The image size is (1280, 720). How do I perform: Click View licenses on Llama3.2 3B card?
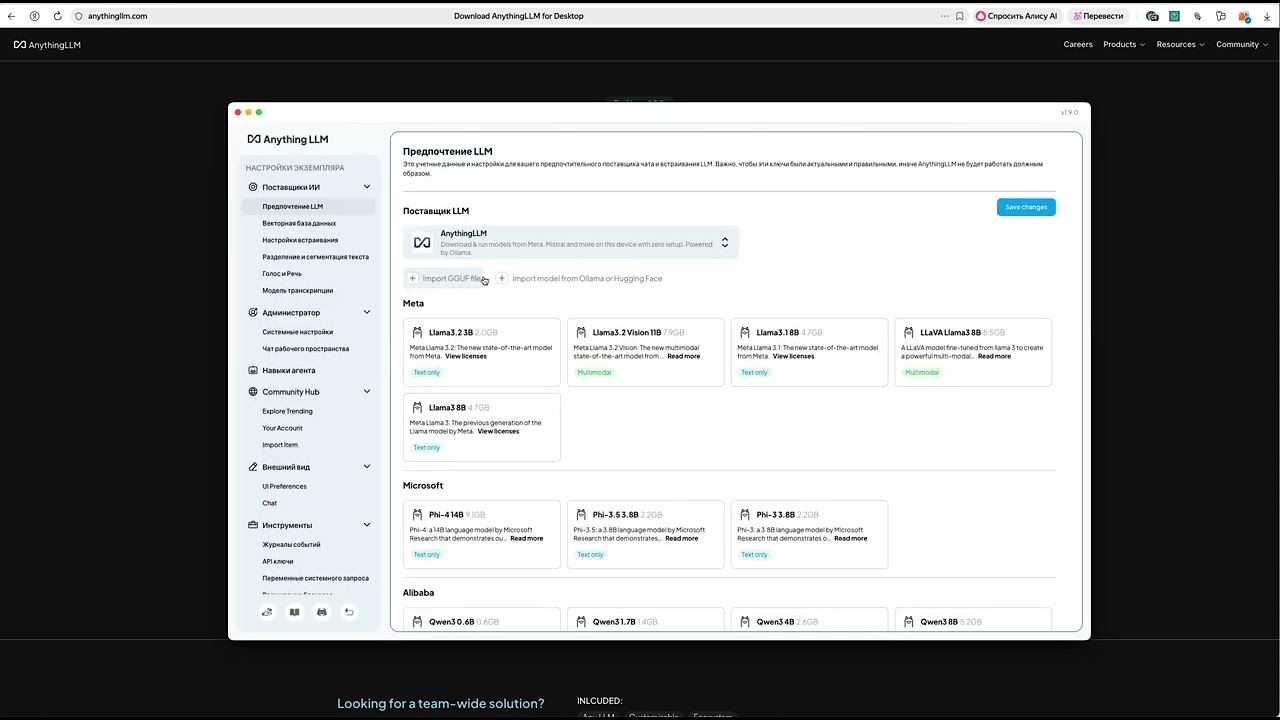point(466,356)
